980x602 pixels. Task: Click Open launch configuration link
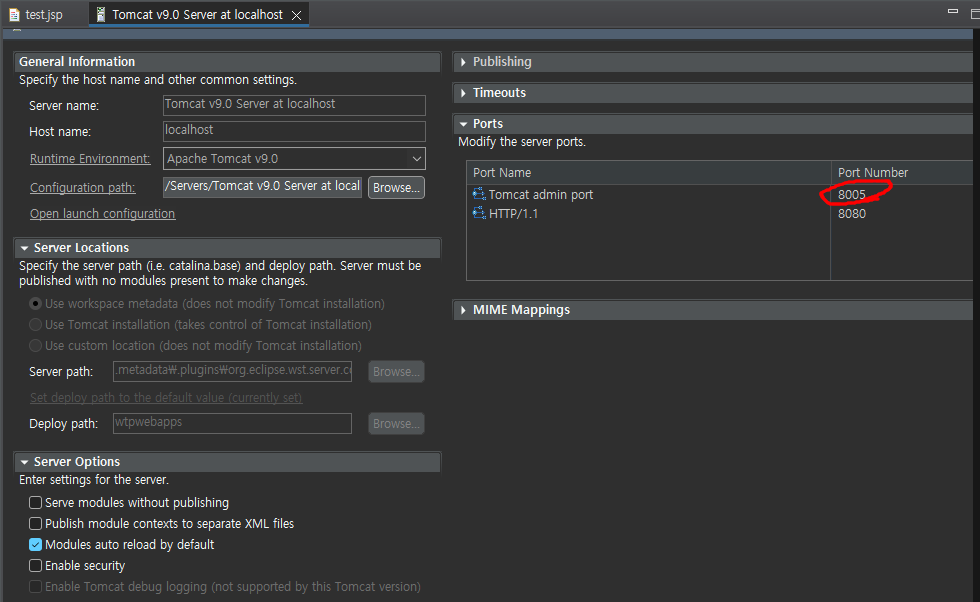click(102, 214)
